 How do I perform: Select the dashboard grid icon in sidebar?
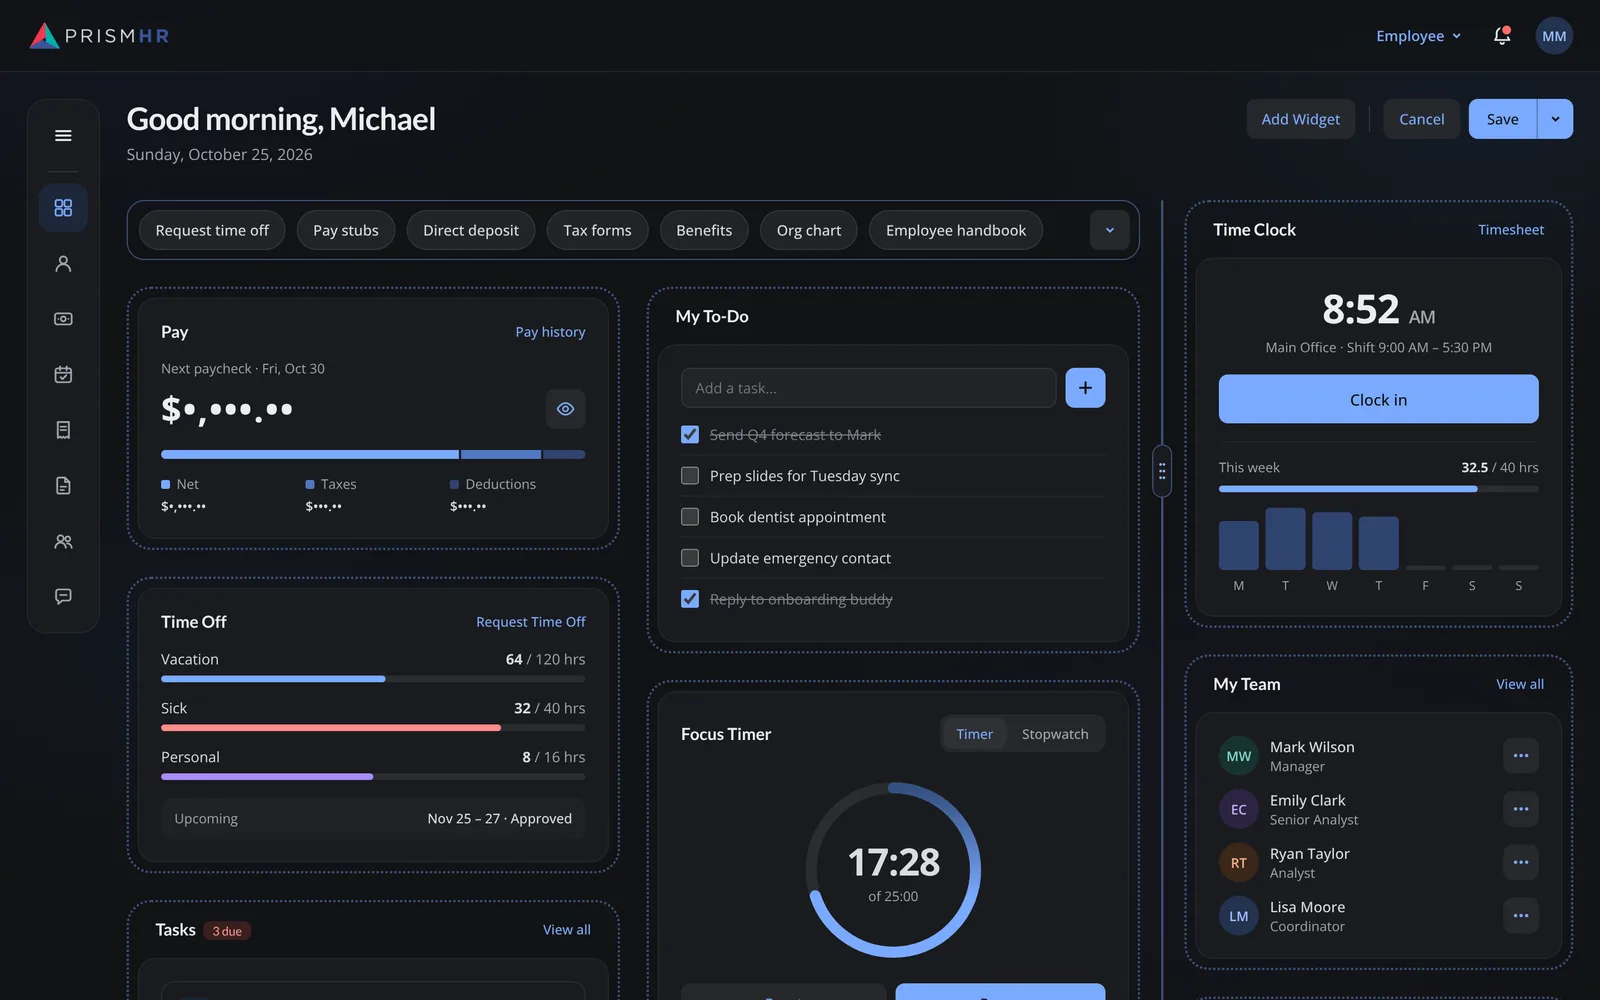click(63, 208)
